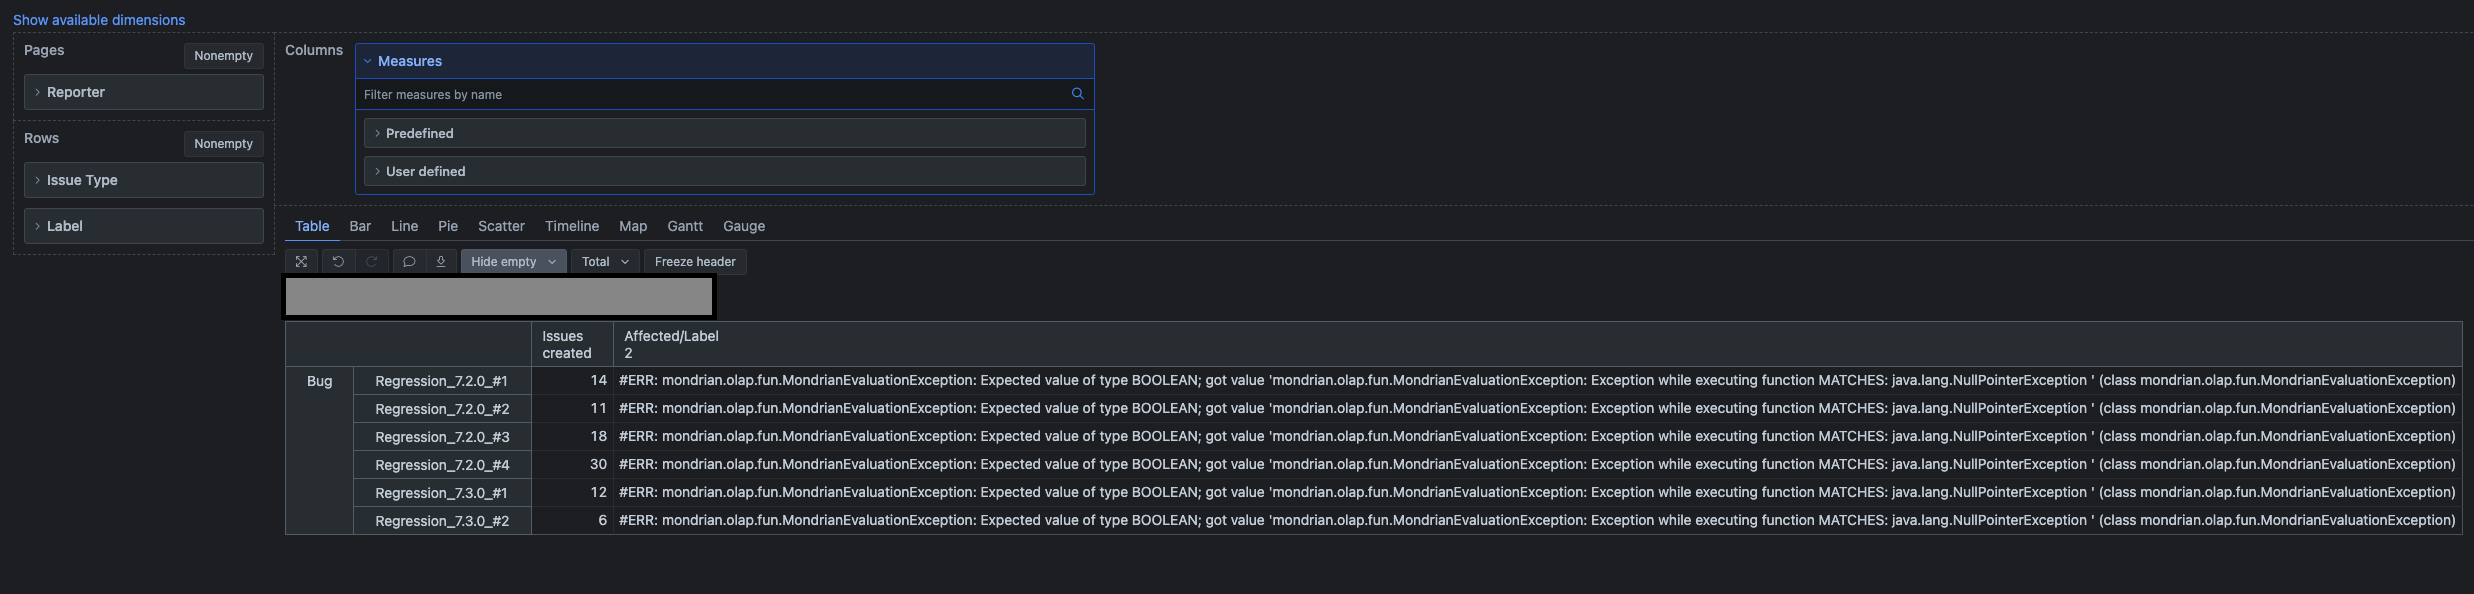The image size is (2474, 594).
Task: Click the export download icon
Action: pyautogui.click(x=441, y=262)
